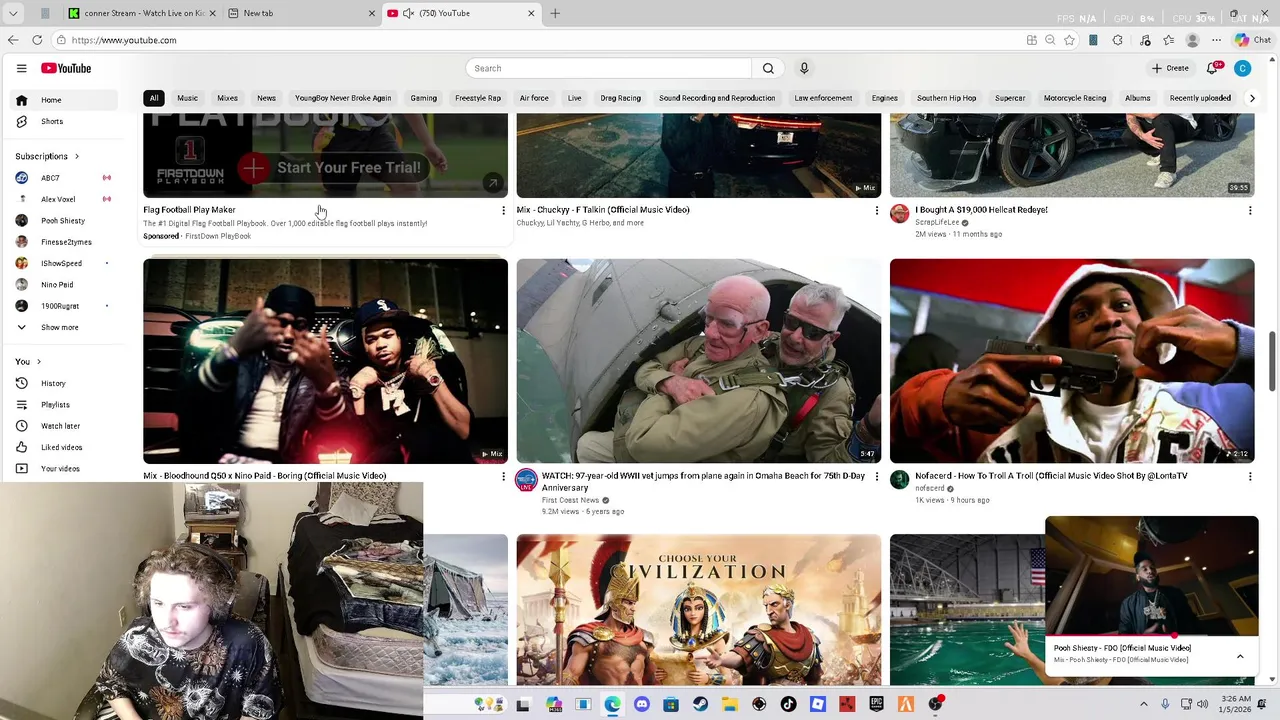The height and width of the screenshot is (720, 1280).
Task: Open the Choose Your Civilization thumbnail
Action: [x=699, y=610]
